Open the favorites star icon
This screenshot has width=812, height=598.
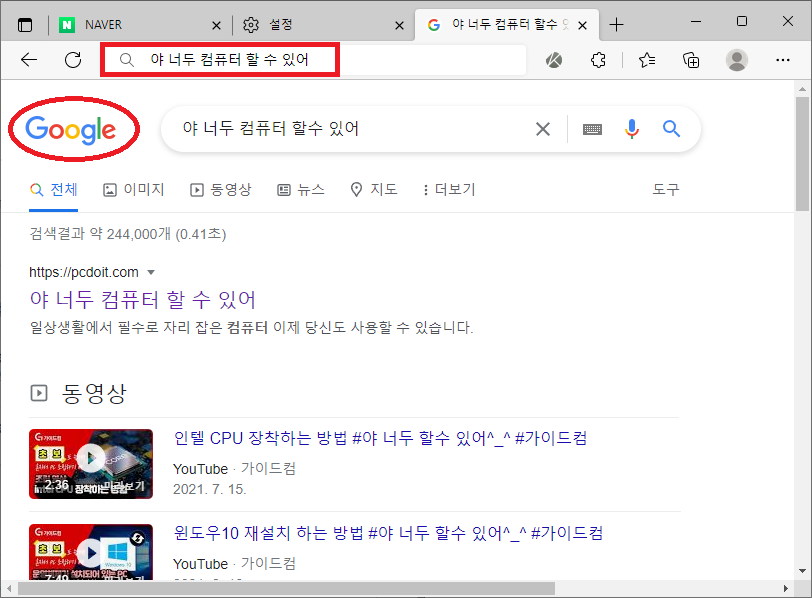tap(647, 61)
